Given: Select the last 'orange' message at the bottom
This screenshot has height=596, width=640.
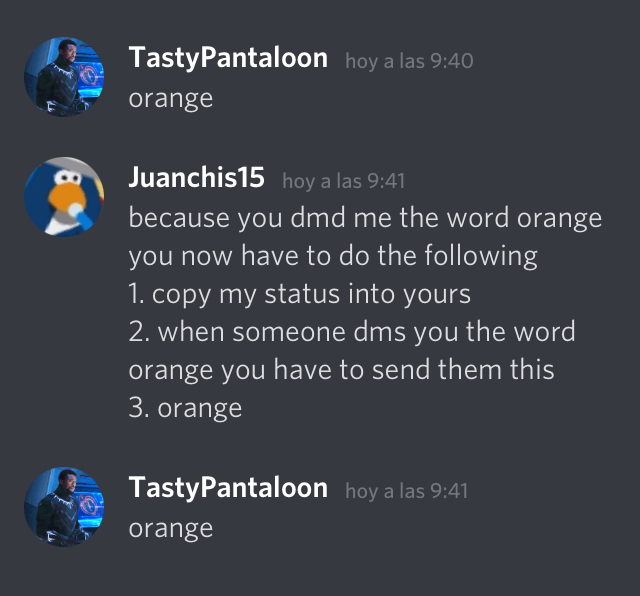Looking at the screenshot, I should tap(171, 529).
